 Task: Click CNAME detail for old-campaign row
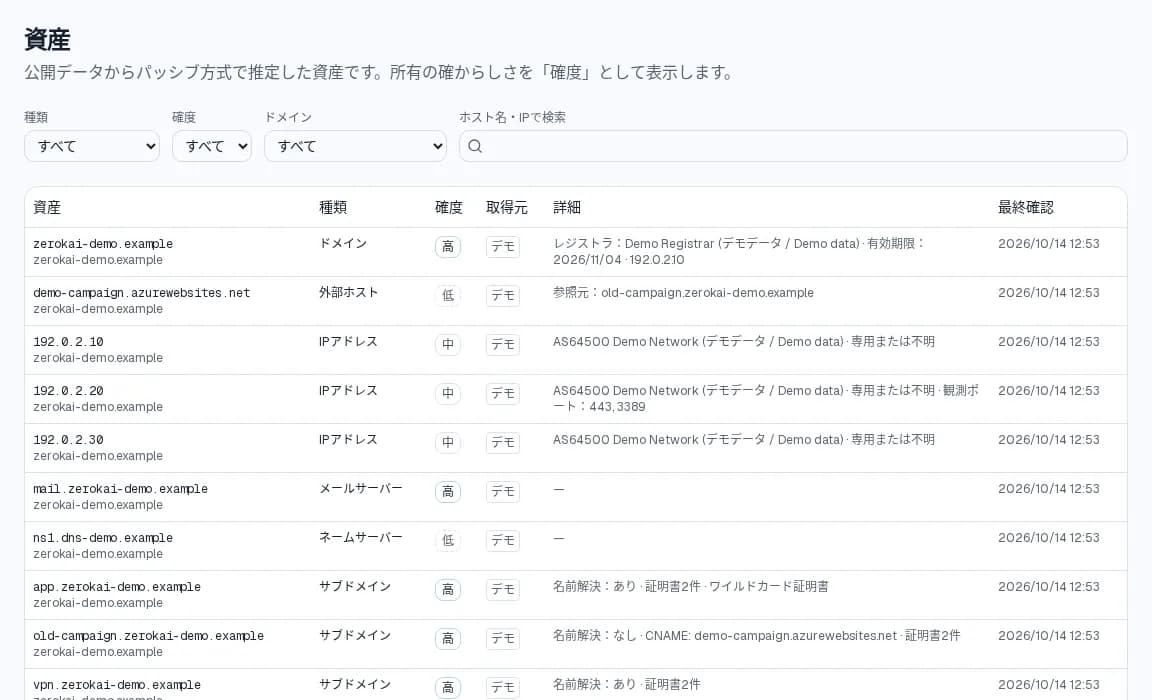756,636
